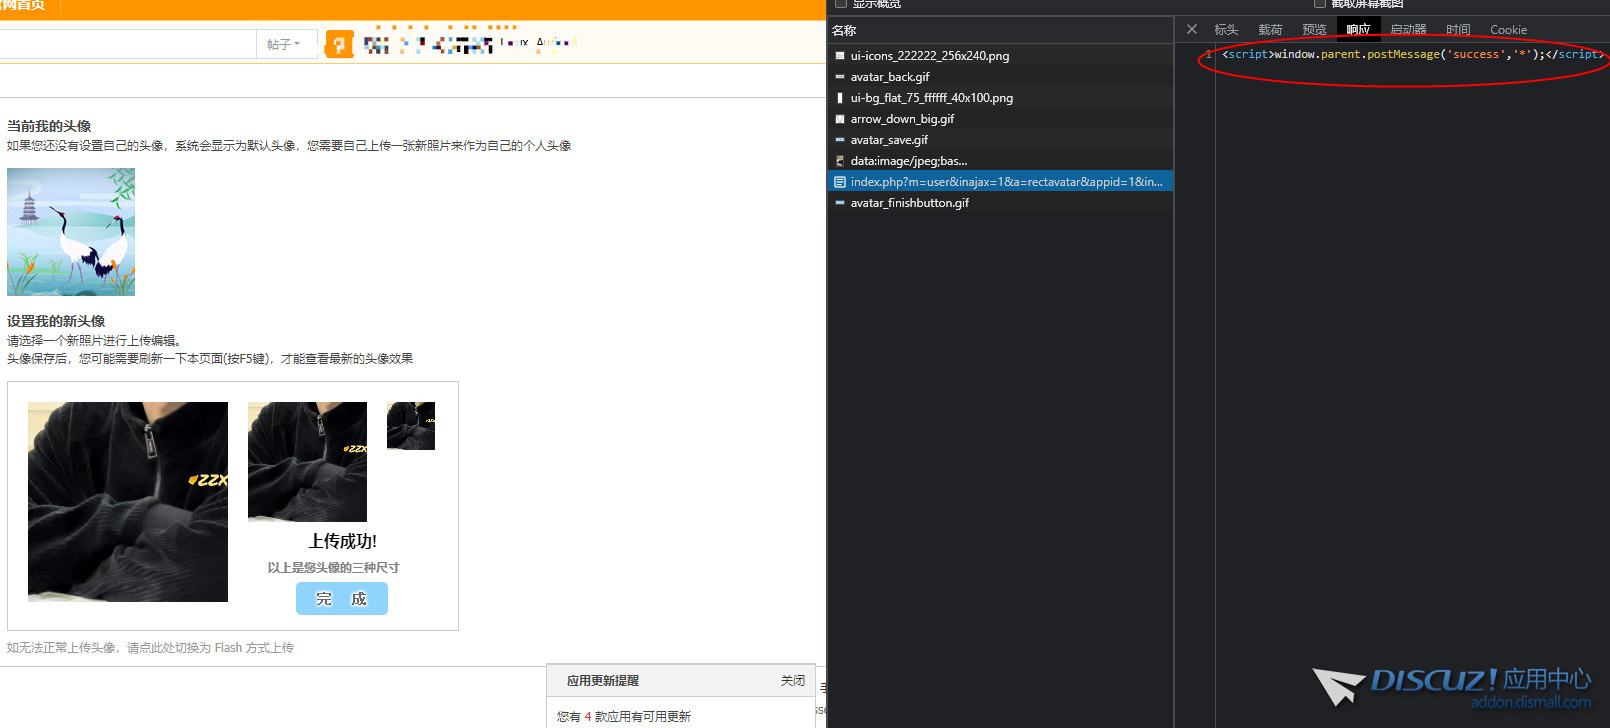Click the document icon of the index.php request
The image size is (1610, 728).
pyautogui.click(x=840, y=182)
